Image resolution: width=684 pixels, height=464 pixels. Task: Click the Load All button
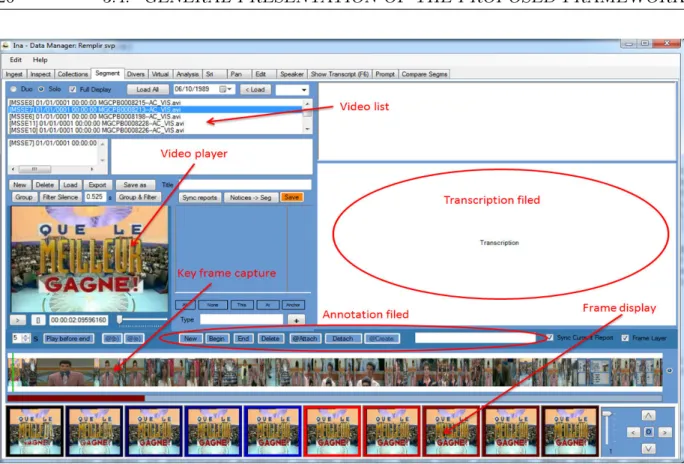(147, 89)
